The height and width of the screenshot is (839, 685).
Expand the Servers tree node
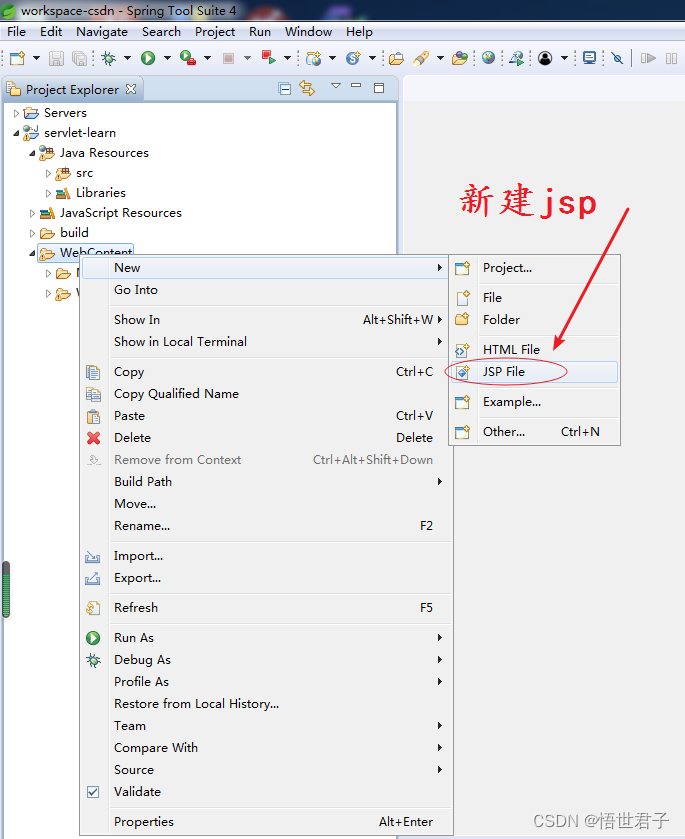pos(16,113)
